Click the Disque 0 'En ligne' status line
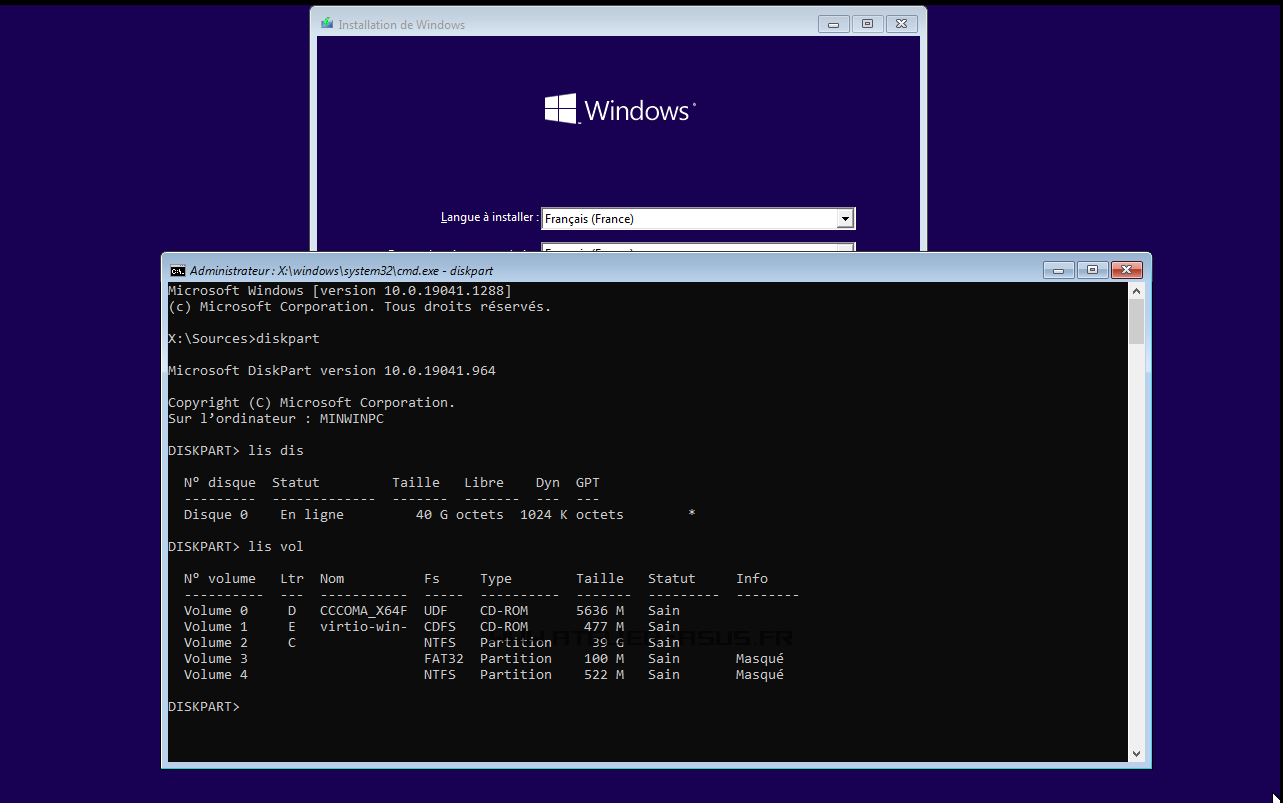The width and height of the screenshot is (1283, 803). (x=311, y=514)
